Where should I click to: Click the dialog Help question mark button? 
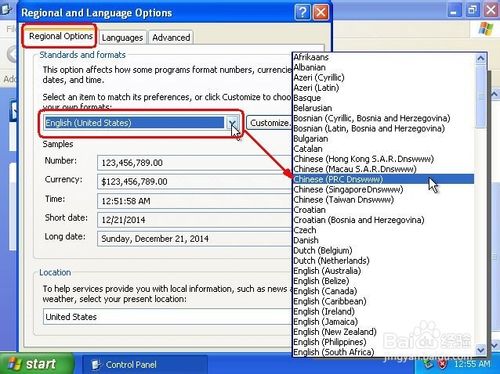(x=302, y=13)
